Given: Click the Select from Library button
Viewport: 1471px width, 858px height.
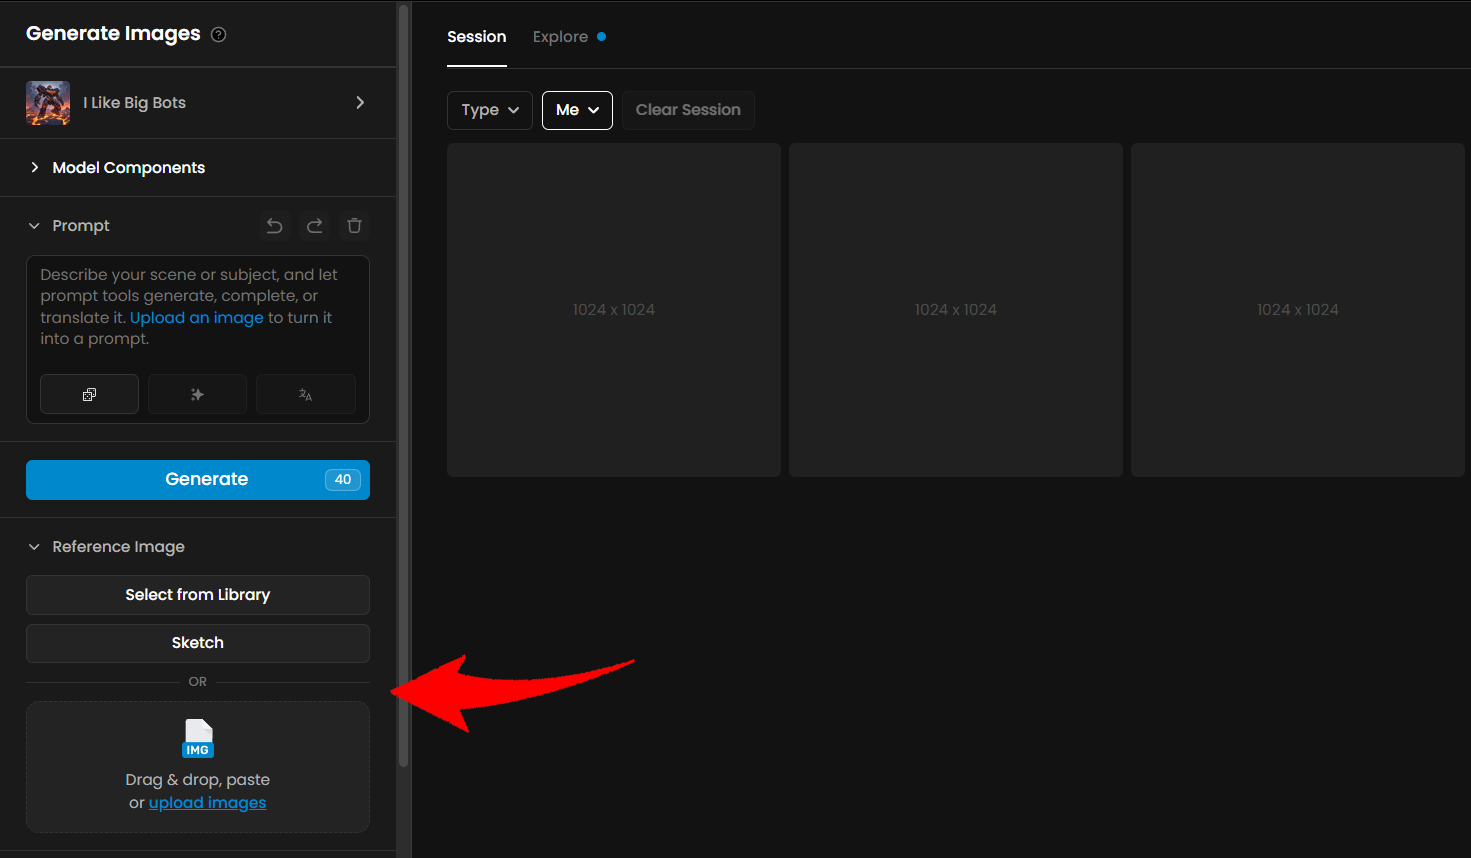Looking at the screenshot, I should [198, 595].
